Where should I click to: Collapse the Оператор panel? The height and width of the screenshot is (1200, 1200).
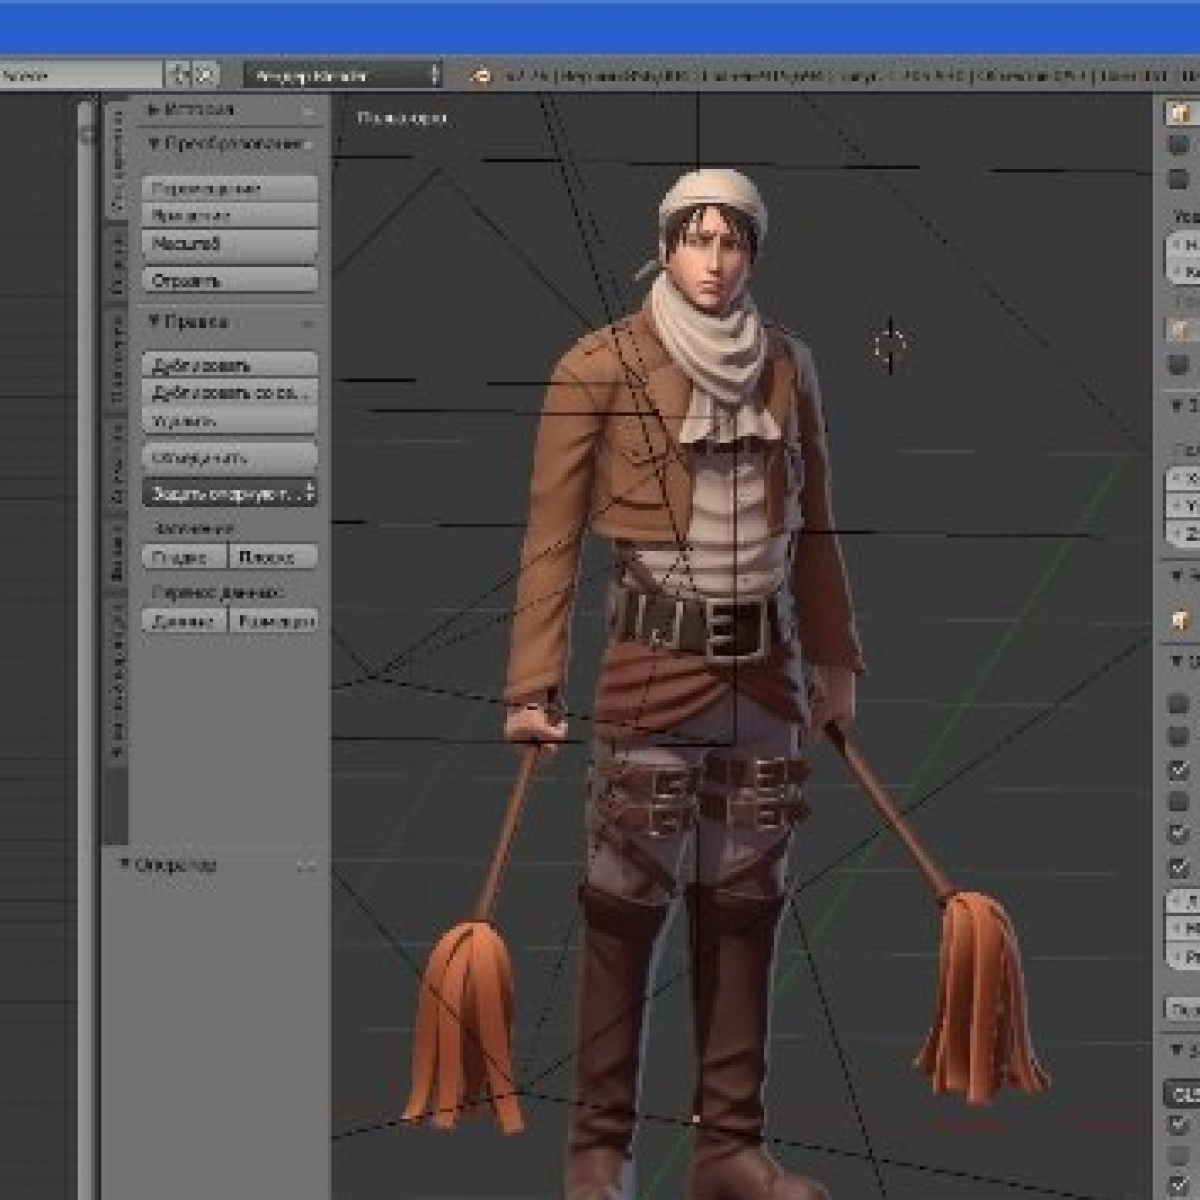coord(125,864)
